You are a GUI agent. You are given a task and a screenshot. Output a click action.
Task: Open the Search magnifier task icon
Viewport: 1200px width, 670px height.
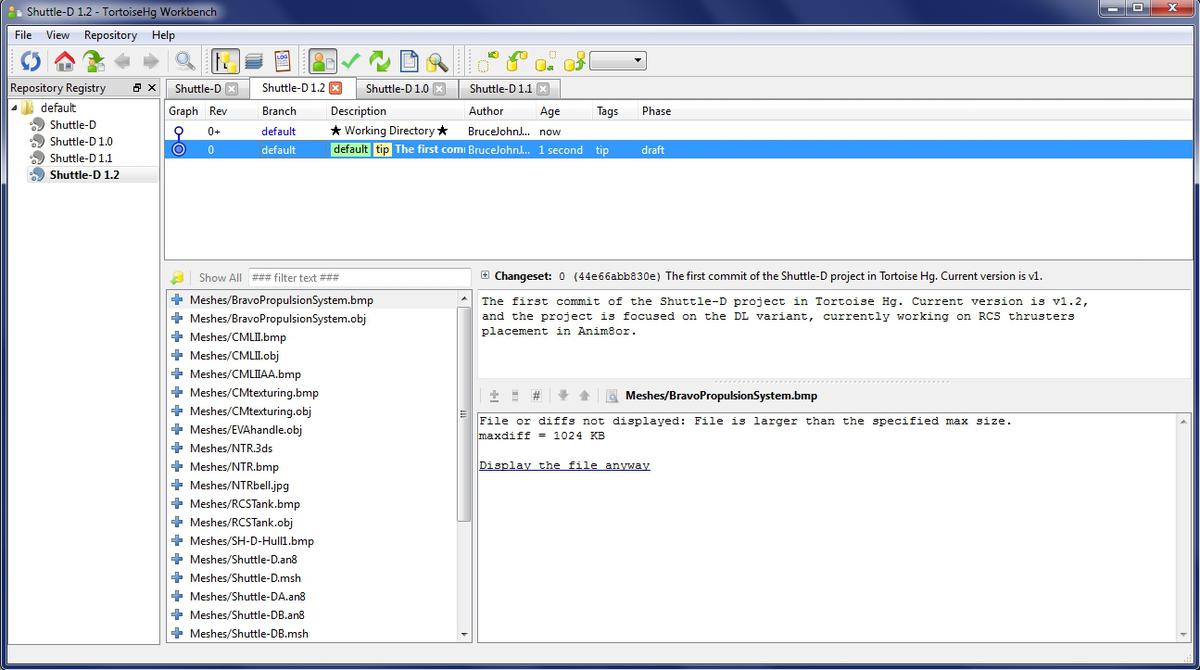(x=437, y=61)
